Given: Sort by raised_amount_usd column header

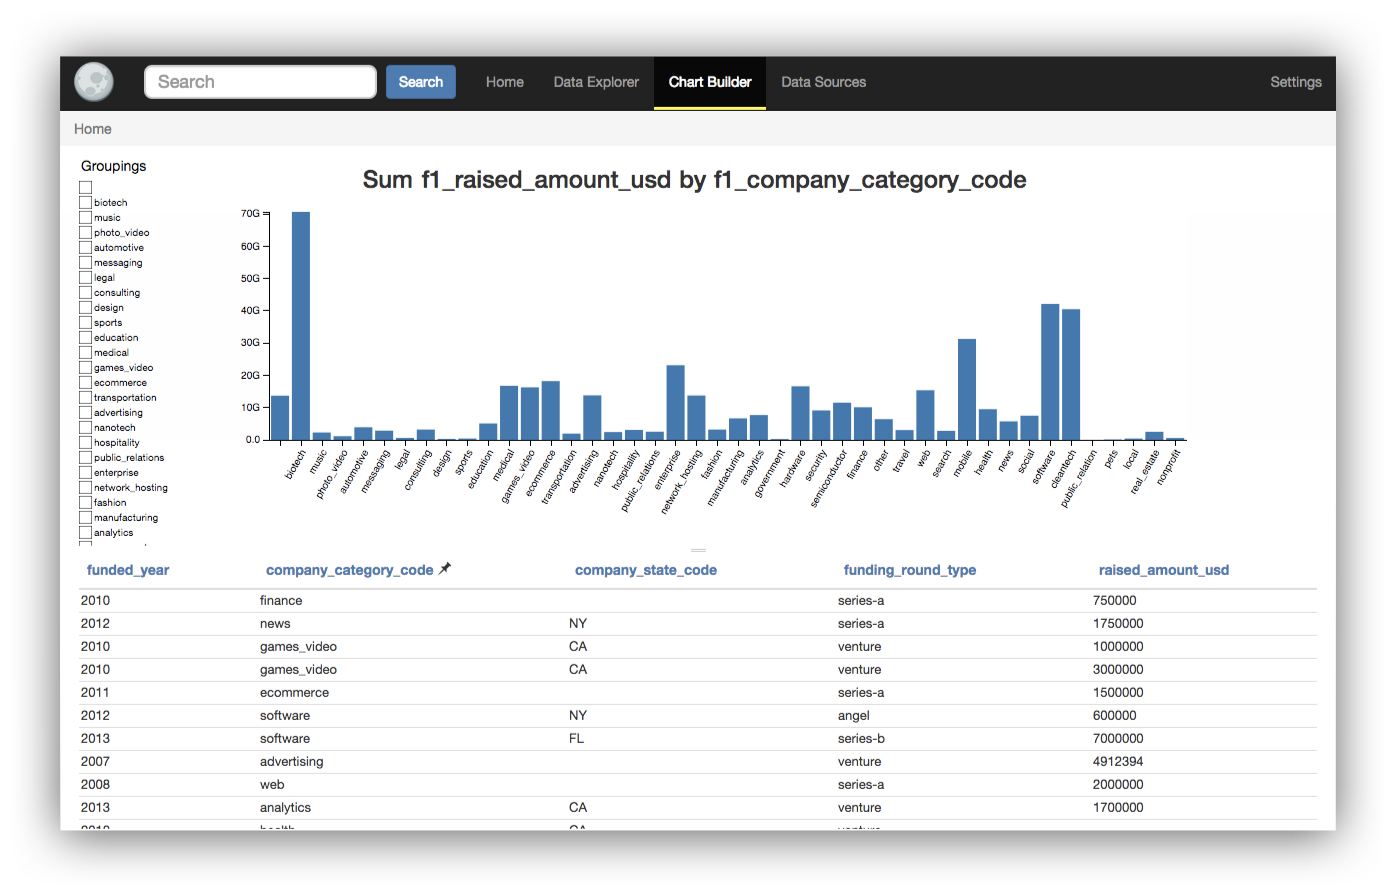Looking at the screenshot, I should pyautogui.click(x=1164, y=570).
